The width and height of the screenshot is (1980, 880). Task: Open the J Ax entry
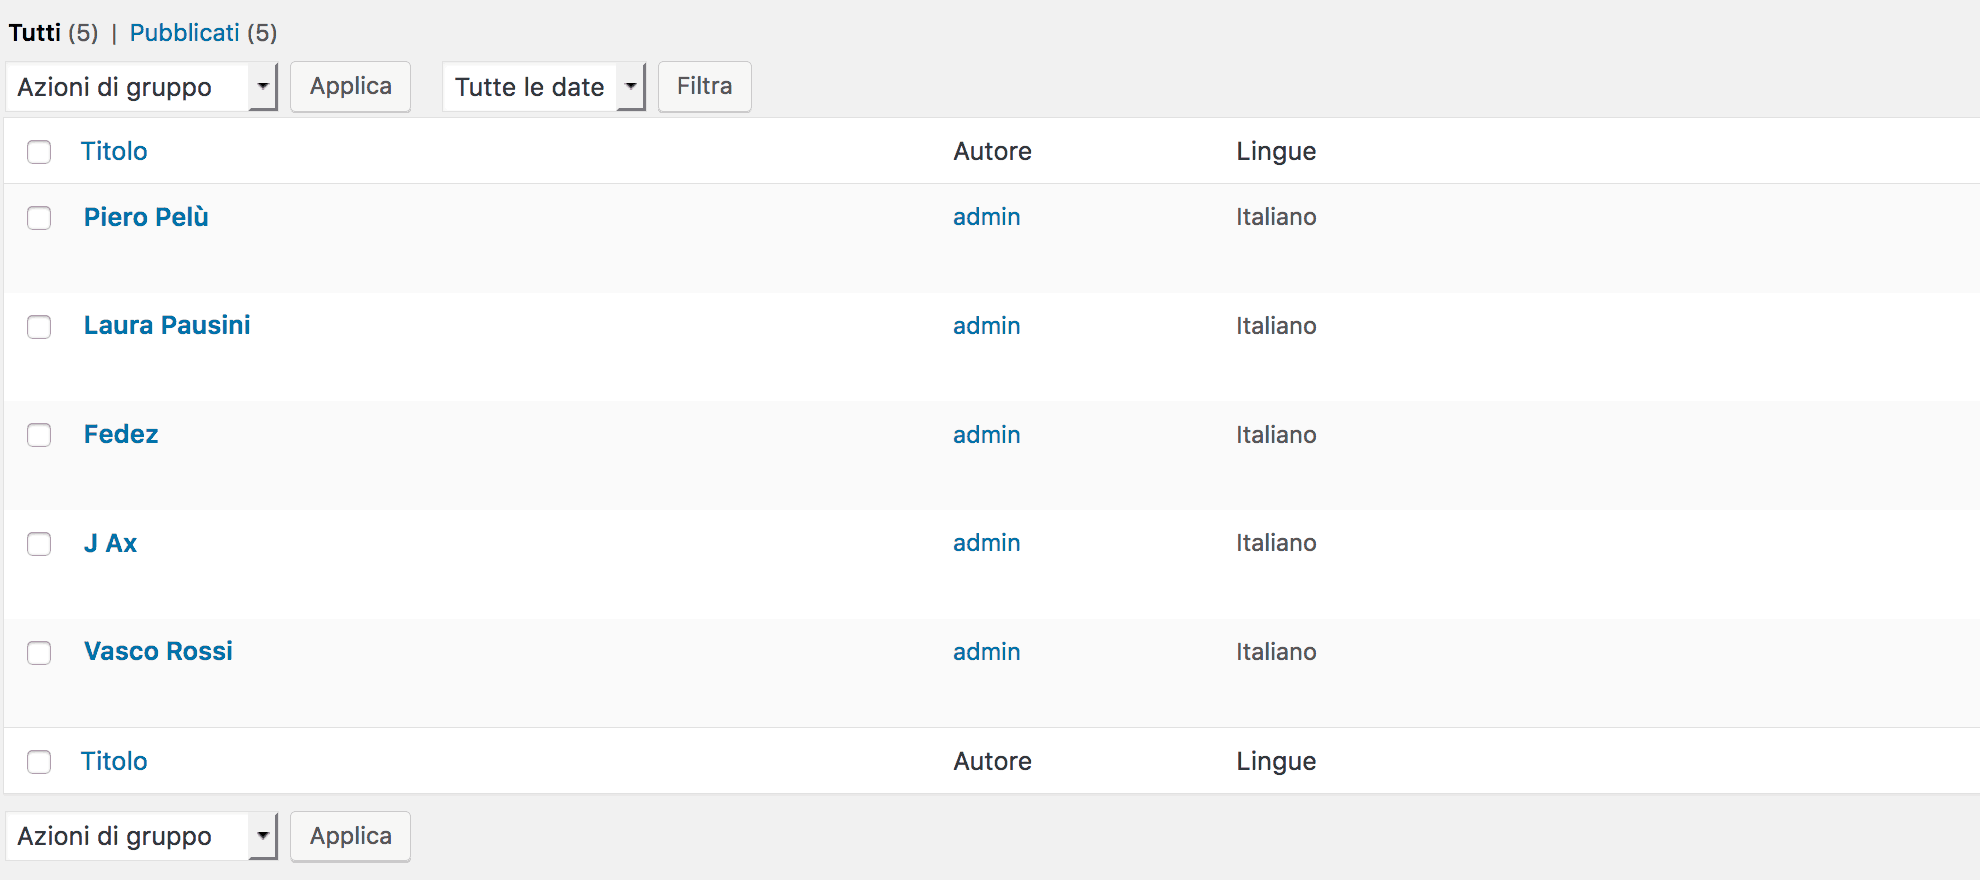[110, 543]
